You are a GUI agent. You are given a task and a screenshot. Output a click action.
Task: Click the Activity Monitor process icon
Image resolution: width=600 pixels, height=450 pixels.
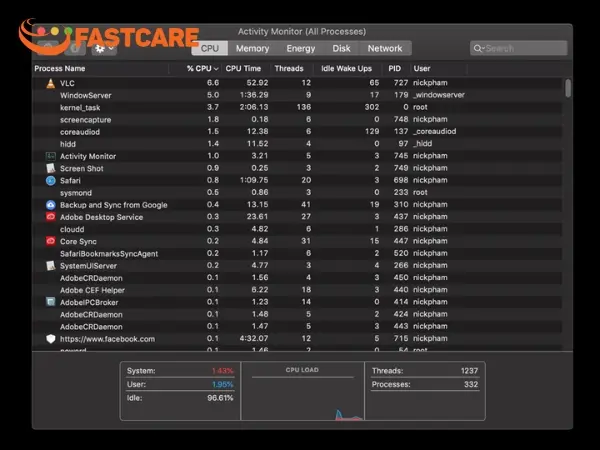click(x=51, y=156)
